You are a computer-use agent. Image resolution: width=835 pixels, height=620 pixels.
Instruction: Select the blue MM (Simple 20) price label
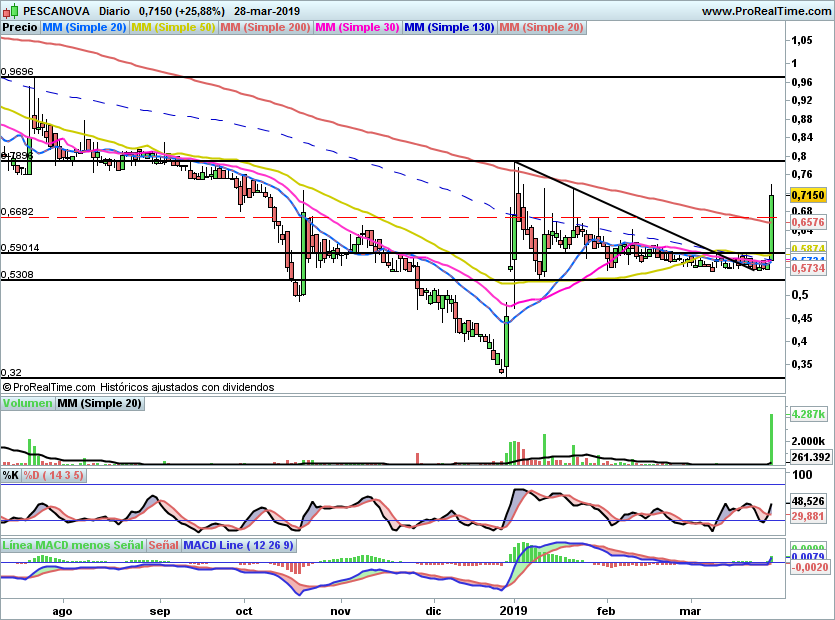(85, 28)
